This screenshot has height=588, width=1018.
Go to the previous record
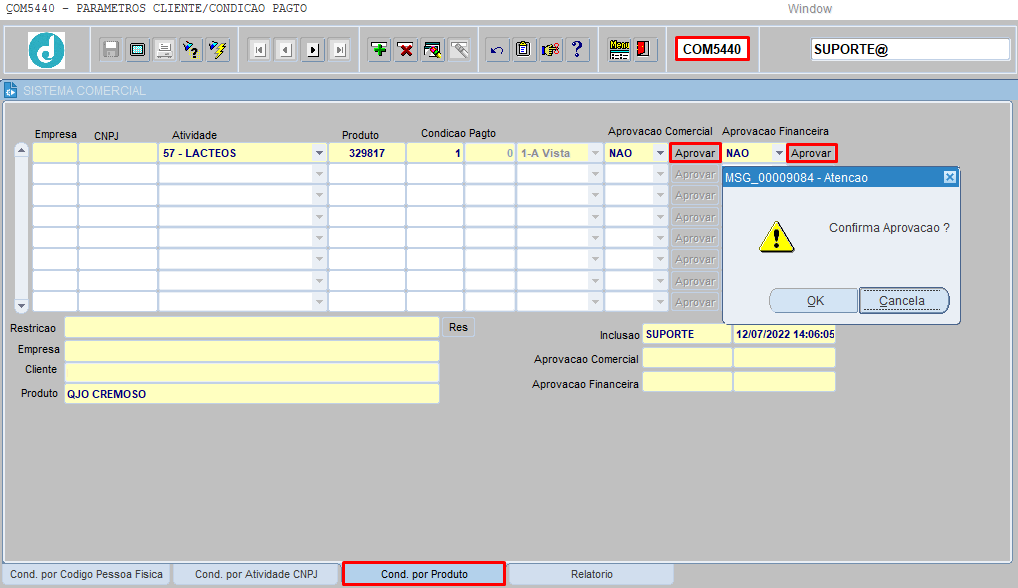(x=286, y=50)
